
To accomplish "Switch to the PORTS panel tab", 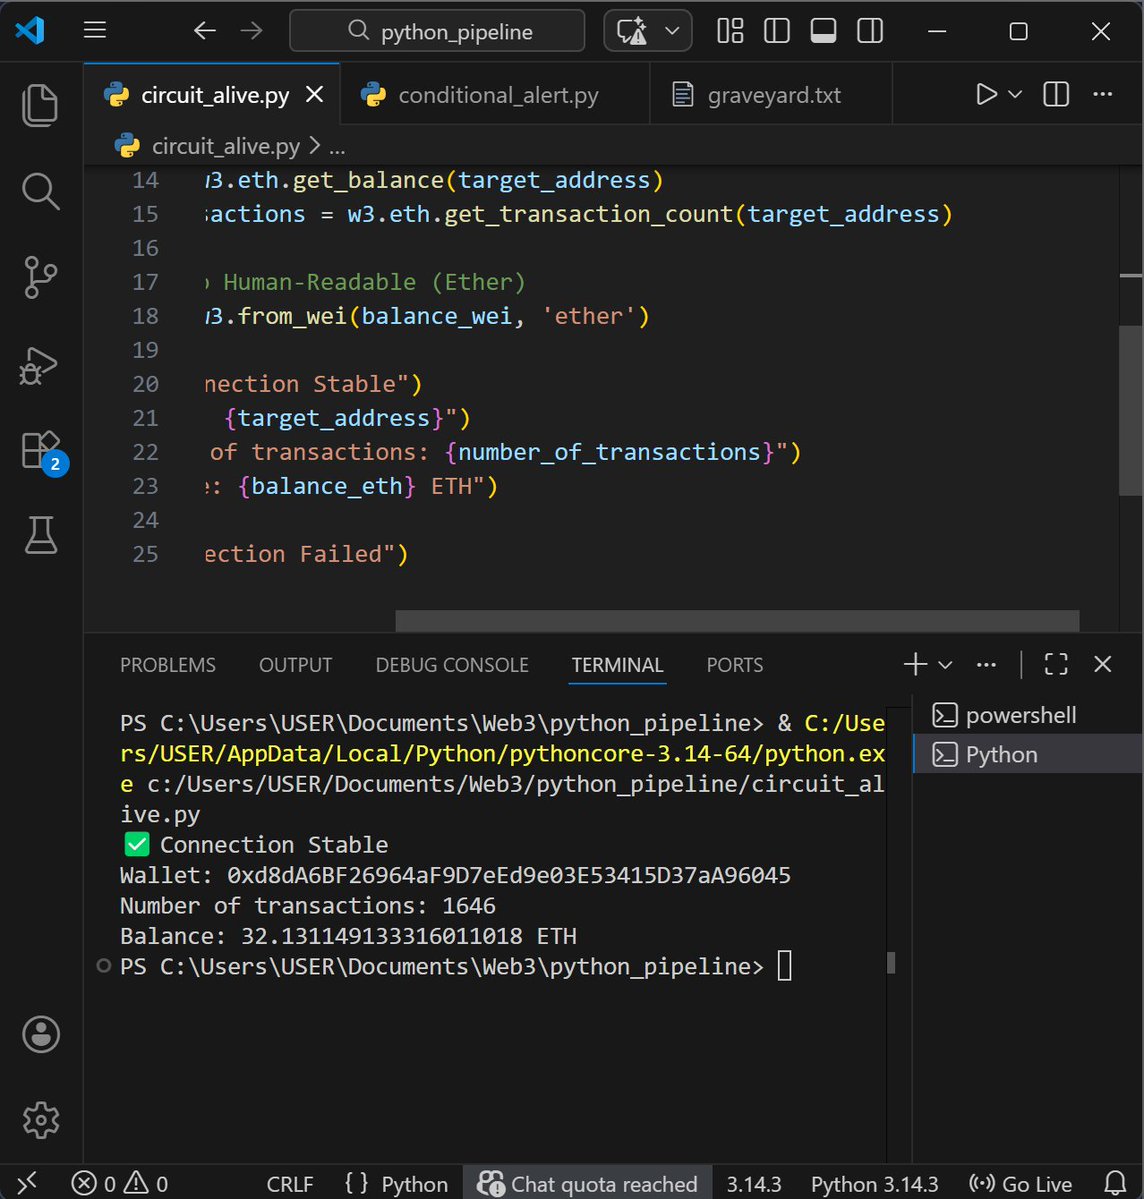I will point(734,664).
